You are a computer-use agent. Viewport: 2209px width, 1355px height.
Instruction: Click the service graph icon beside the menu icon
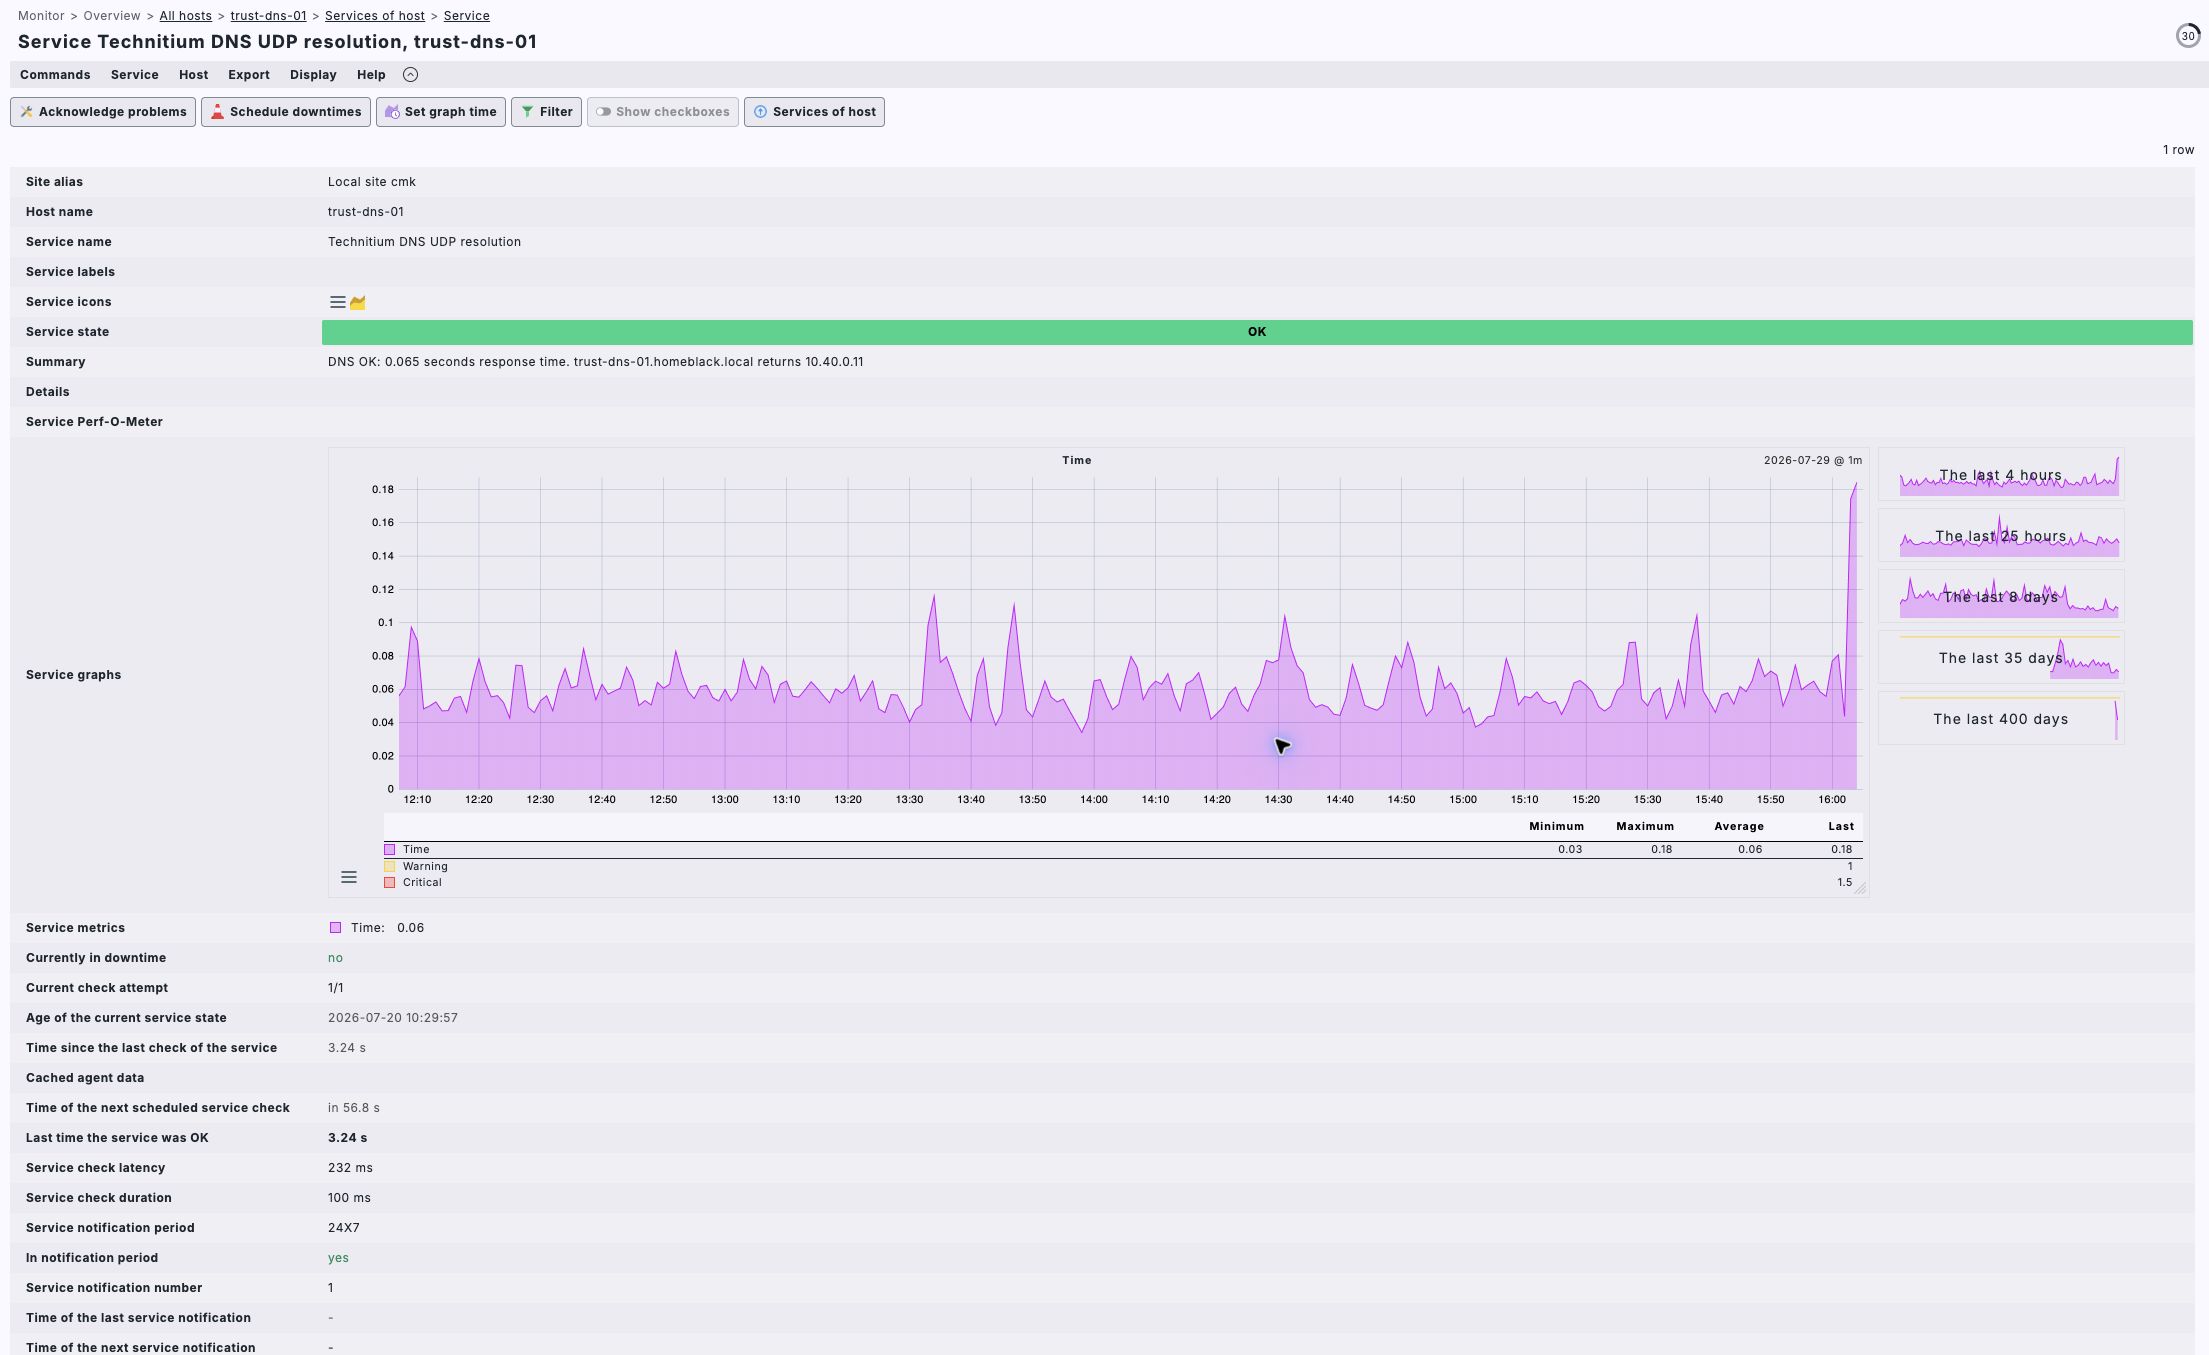(357, 302)
